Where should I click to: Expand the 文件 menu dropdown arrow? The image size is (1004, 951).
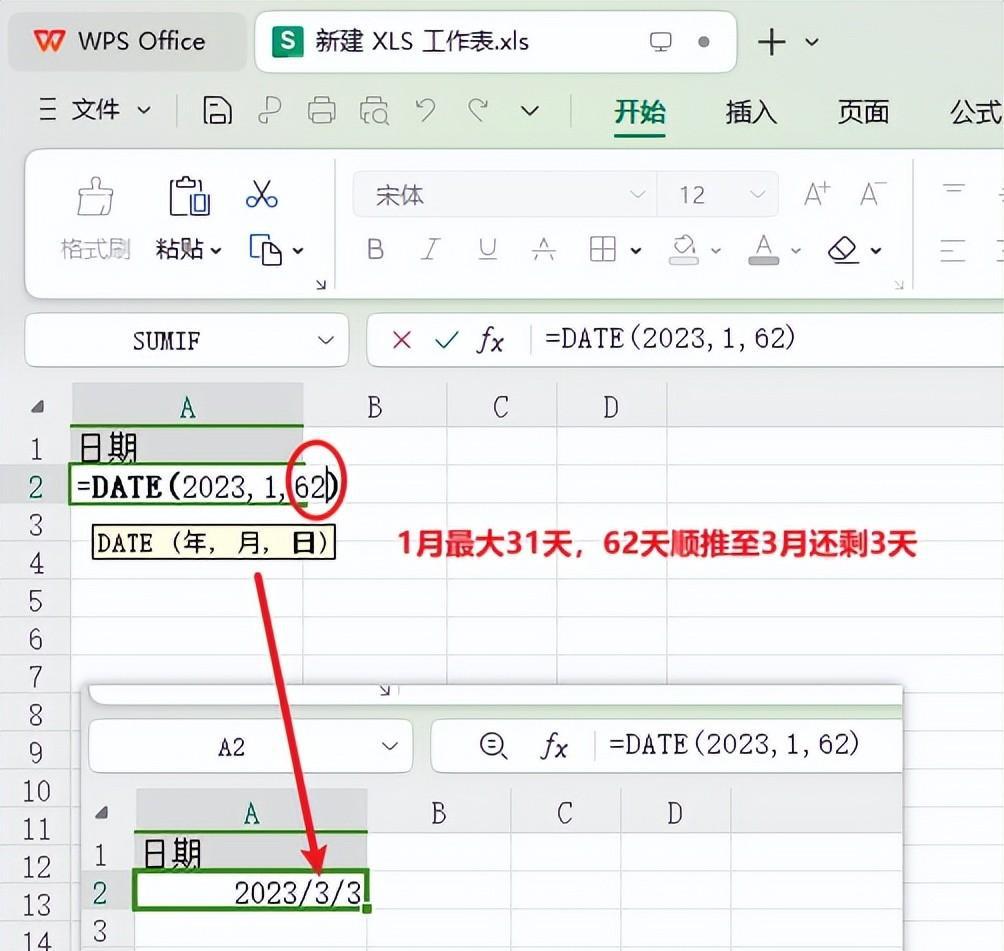[x=145, y=110]
